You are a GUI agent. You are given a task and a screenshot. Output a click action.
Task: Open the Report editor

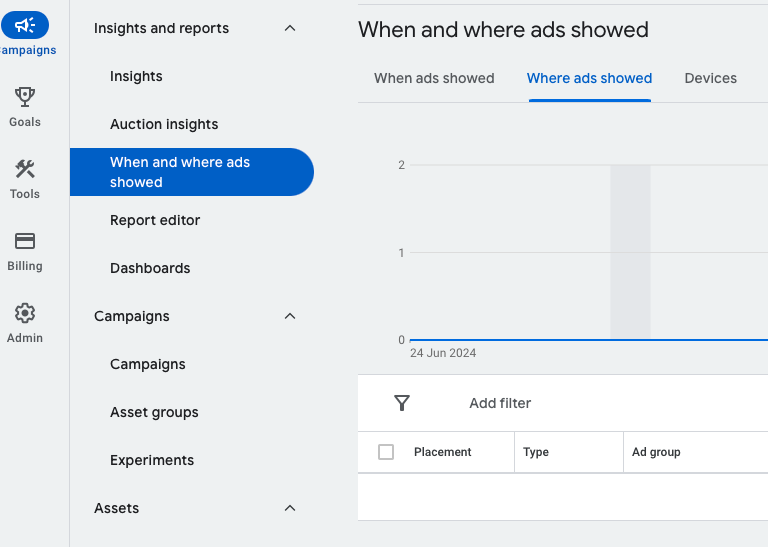pos(155,220)
